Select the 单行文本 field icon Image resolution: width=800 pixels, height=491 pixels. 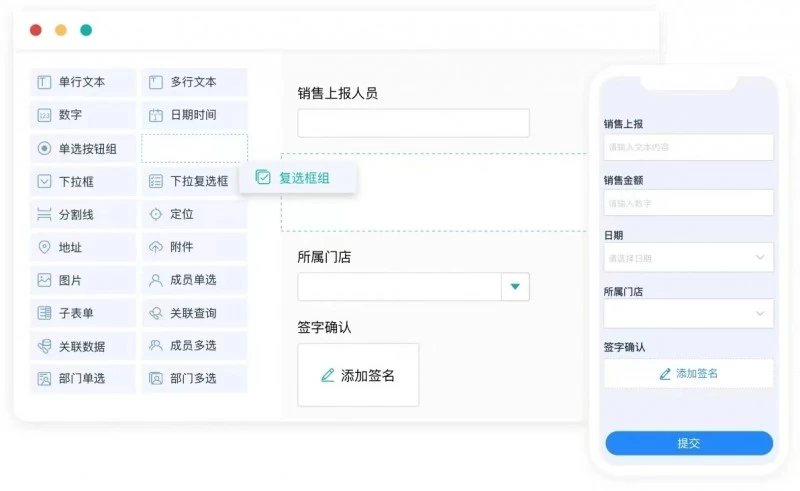(x=44, y=82)
